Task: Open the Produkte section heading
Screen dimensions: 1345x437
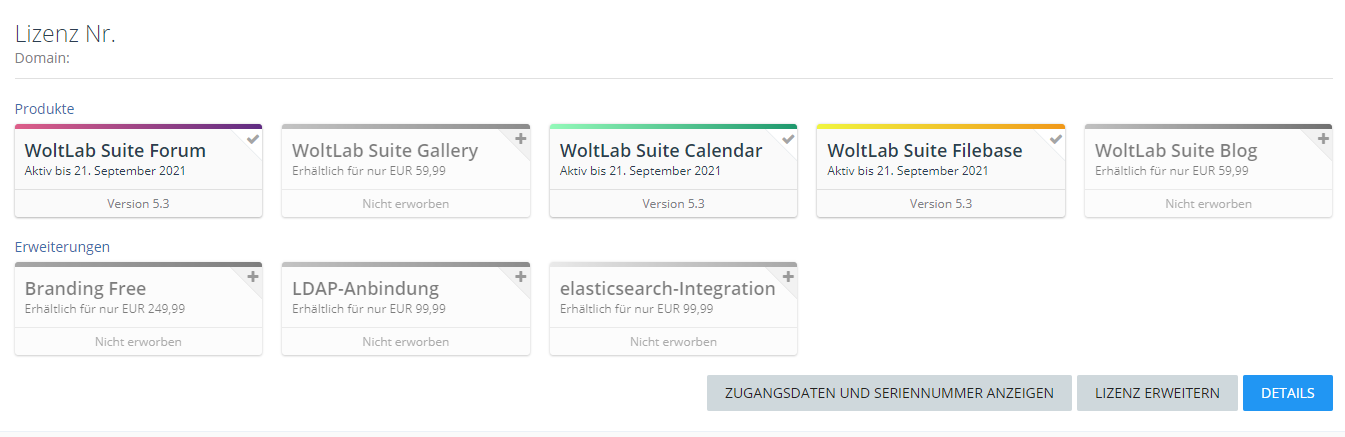Action: (44, 108)
